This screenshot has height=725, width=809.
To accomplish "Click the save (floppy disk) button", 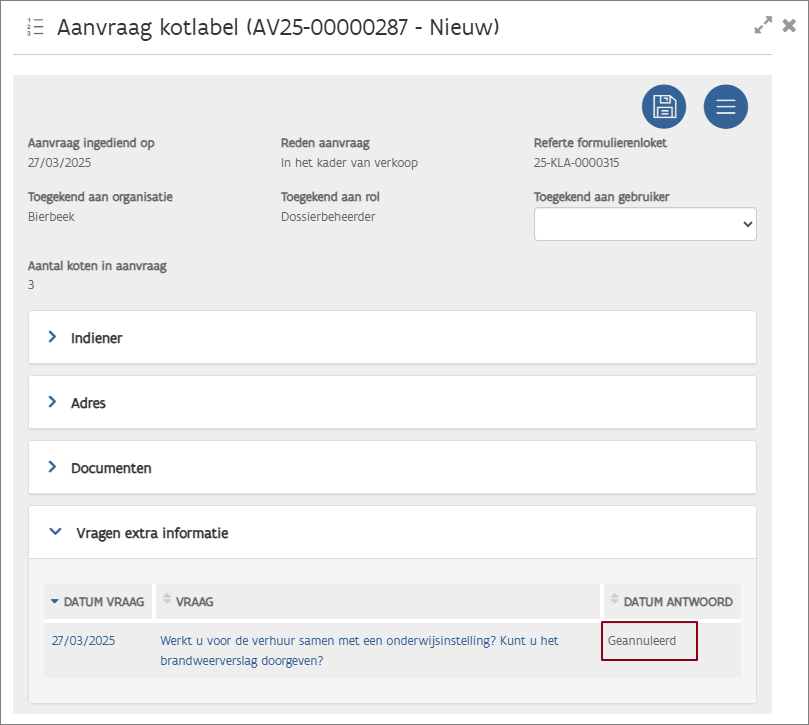I will pyautogui.click(x=664, y=107).
